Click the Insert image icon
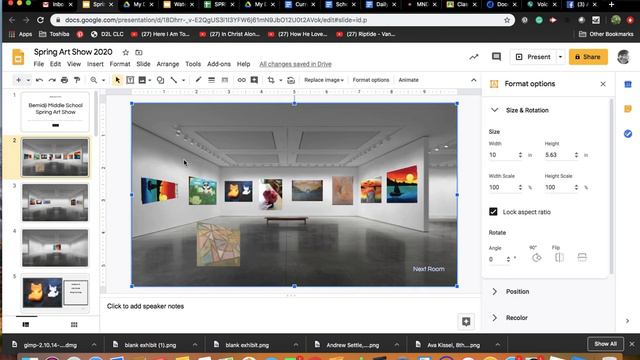The image size is (640, 360). click(142, 80)
